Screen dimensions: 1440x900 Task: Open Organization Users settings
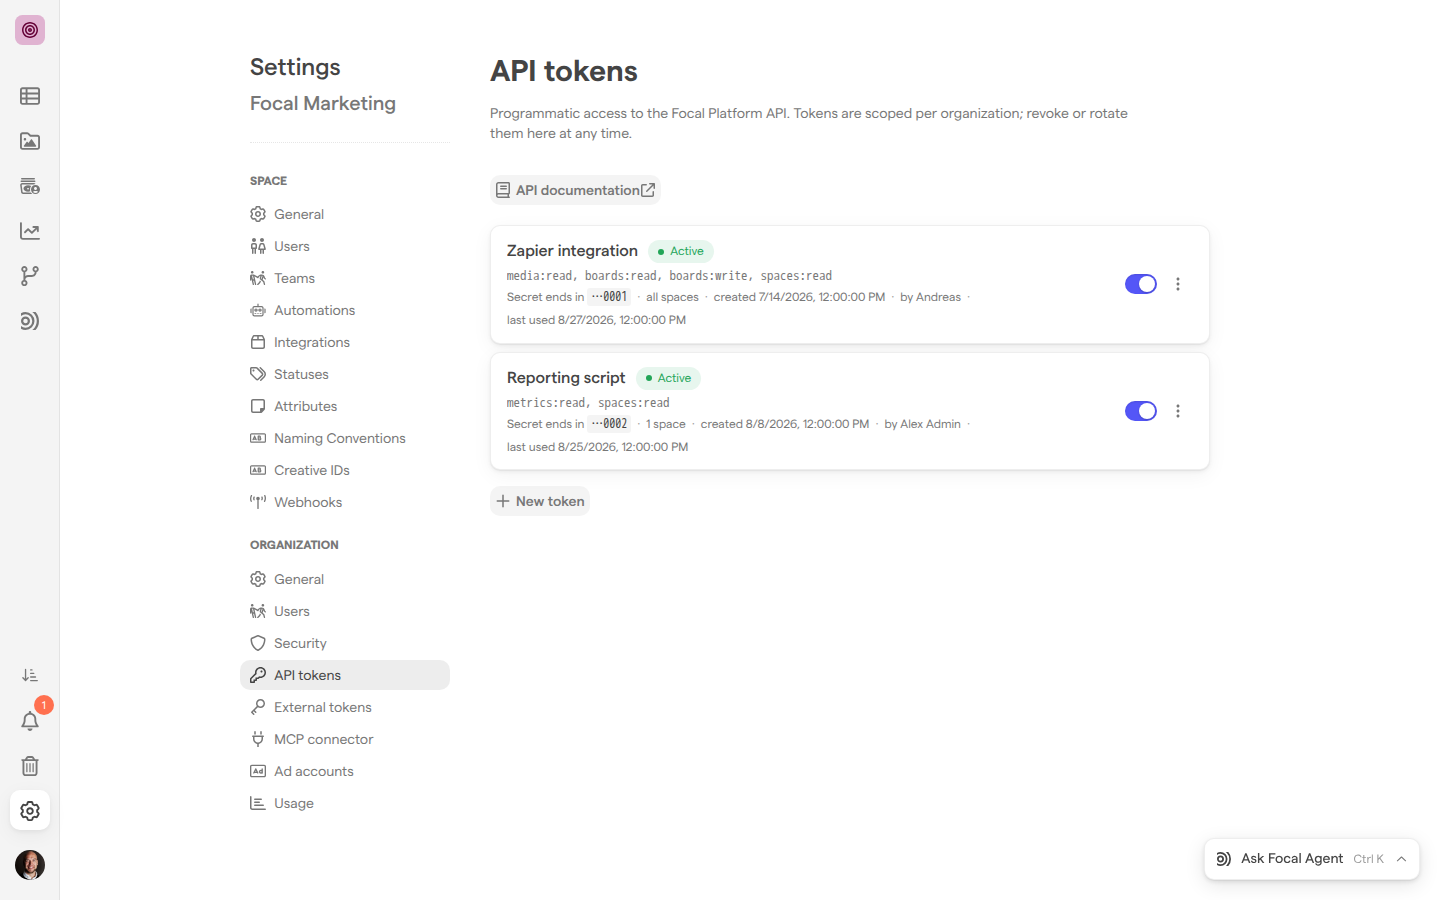[345, 611]
